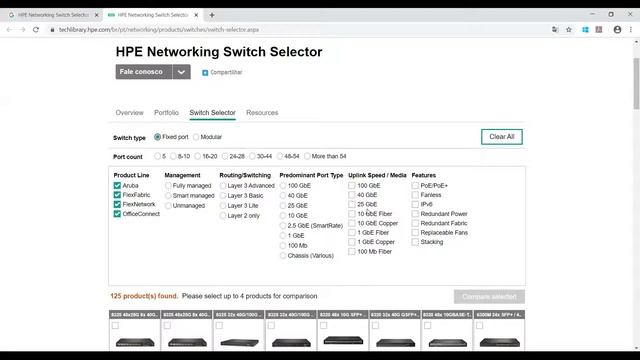Enable the Fanless feature filter
The image size is (640, 360).
click(415, 195)
